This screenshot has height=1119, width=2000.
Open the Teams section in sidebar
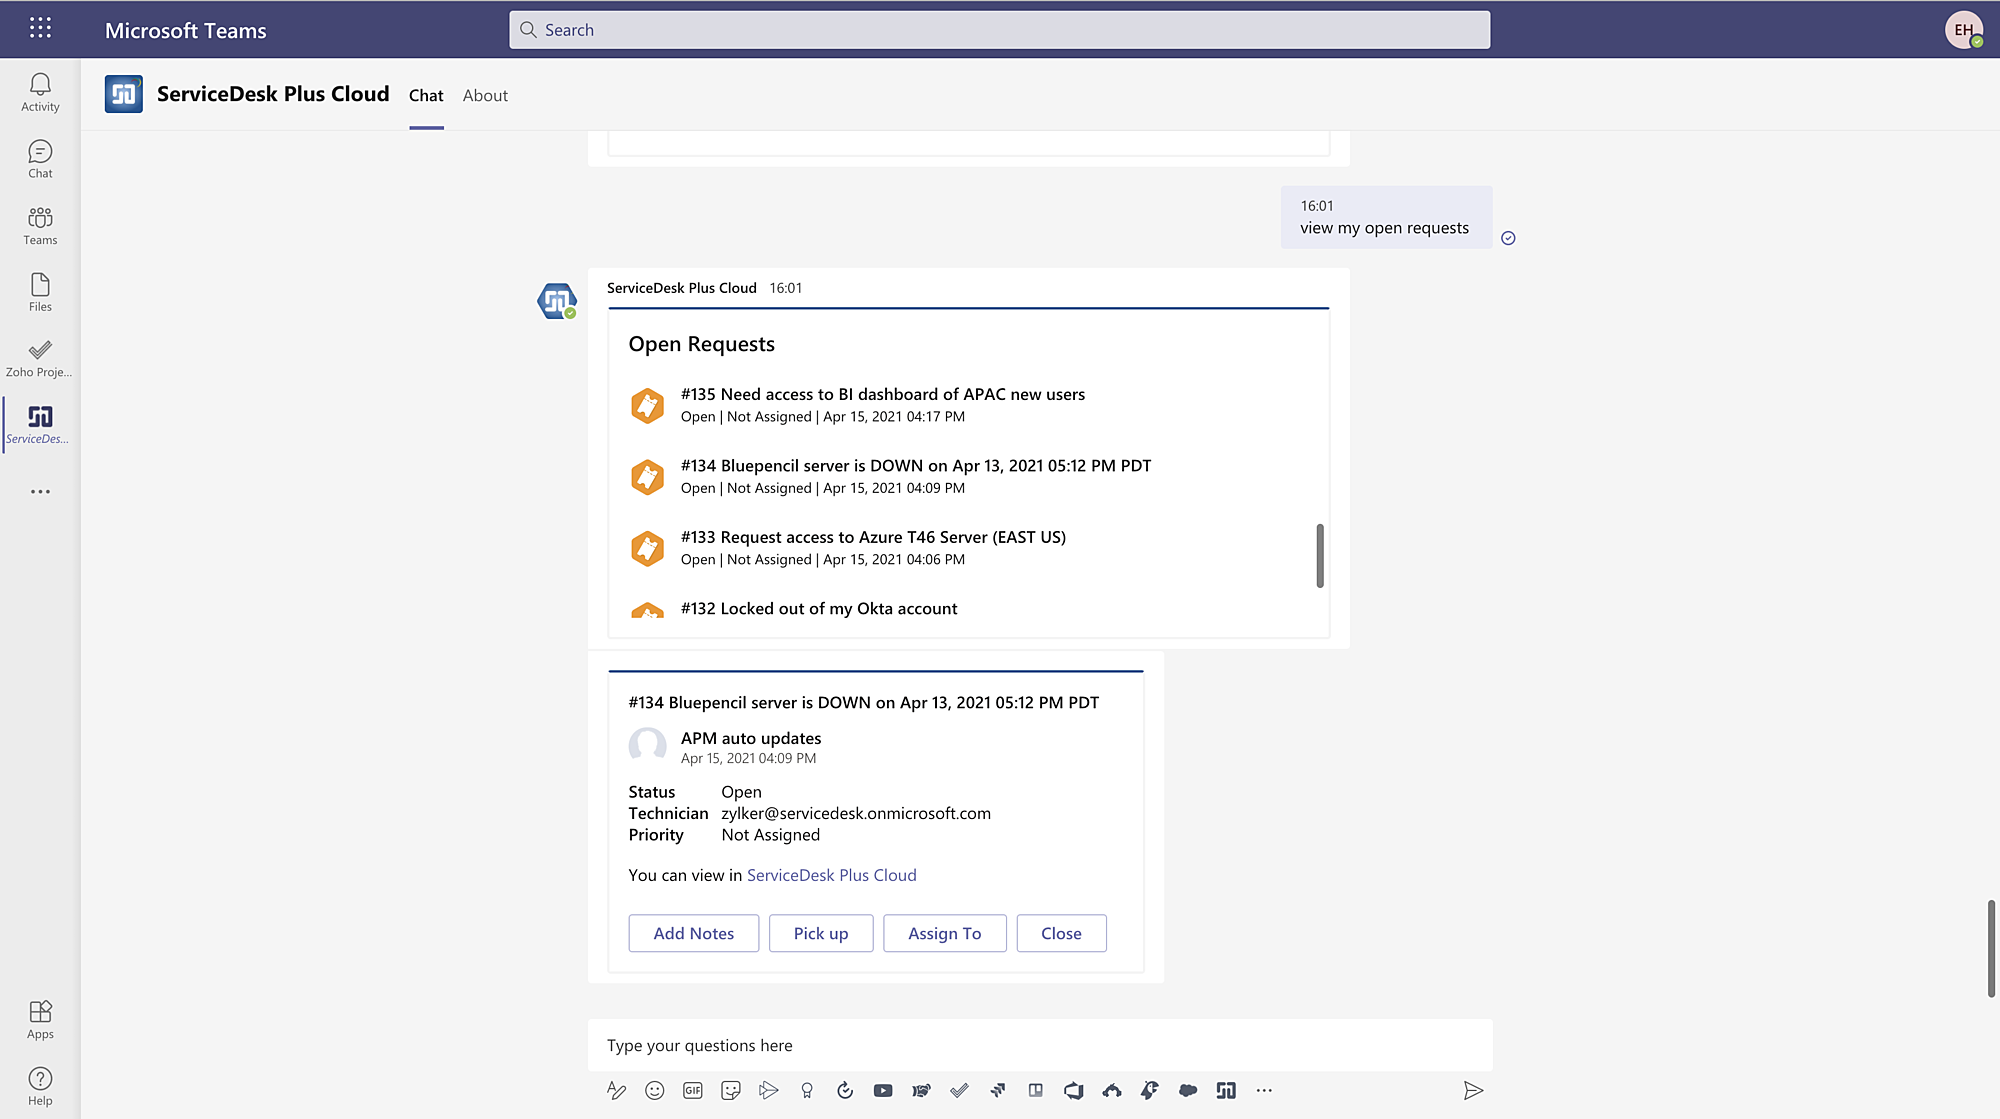click(x=40, y=226)
